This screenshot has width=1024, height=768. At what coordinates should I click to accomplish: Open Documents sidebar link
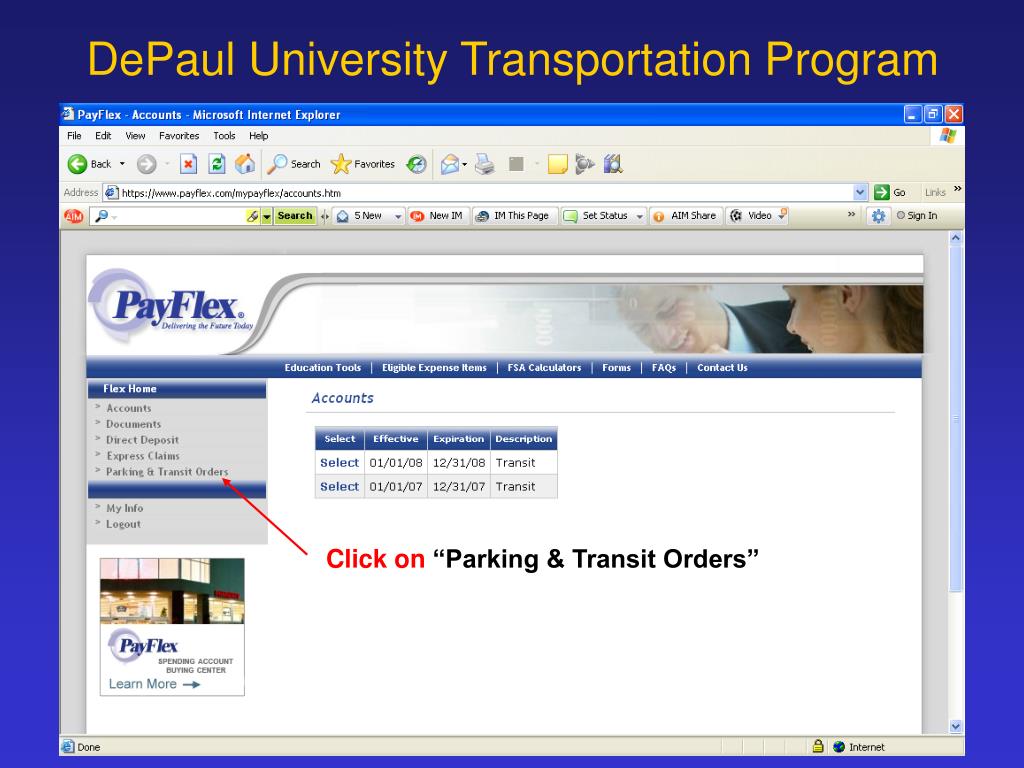coord(133,424)
